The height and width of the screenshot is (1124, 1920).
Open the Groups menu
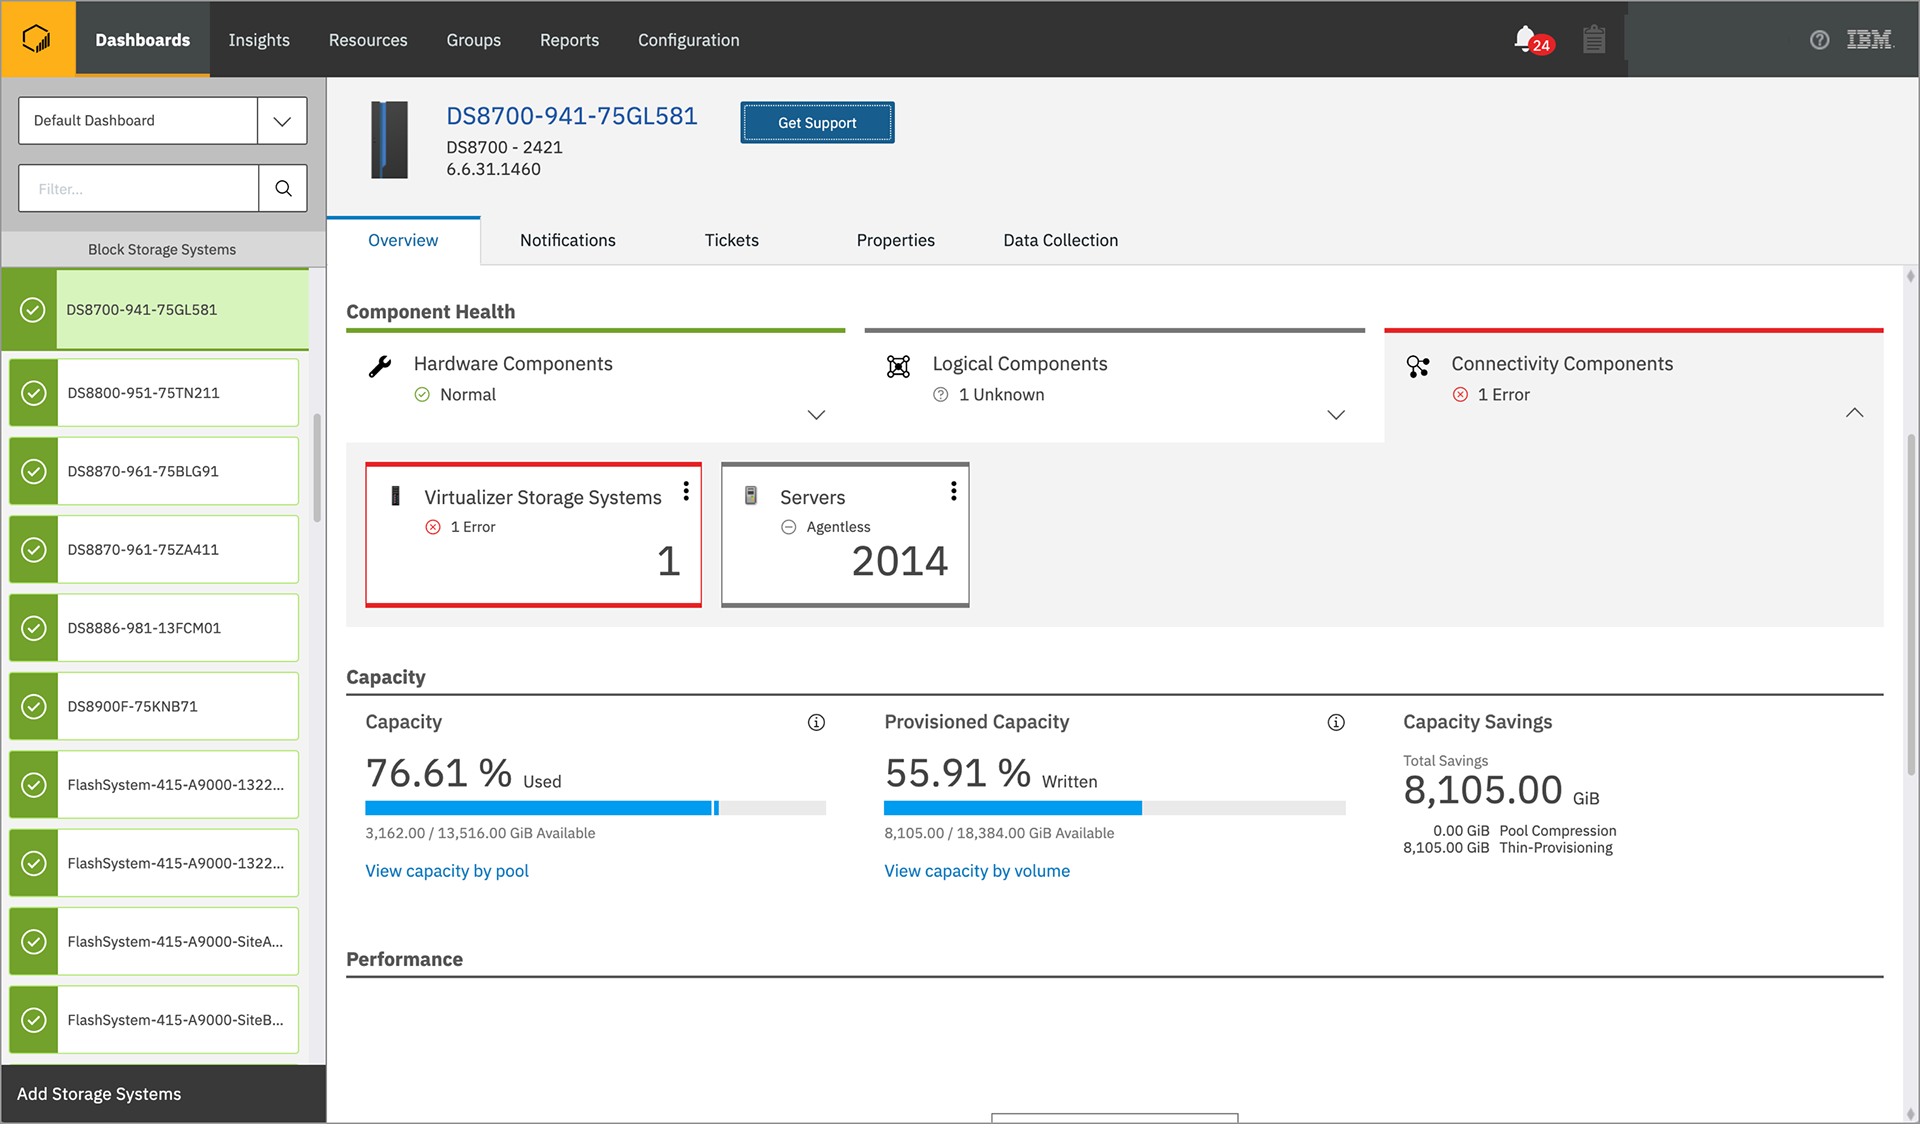[474, 40]
